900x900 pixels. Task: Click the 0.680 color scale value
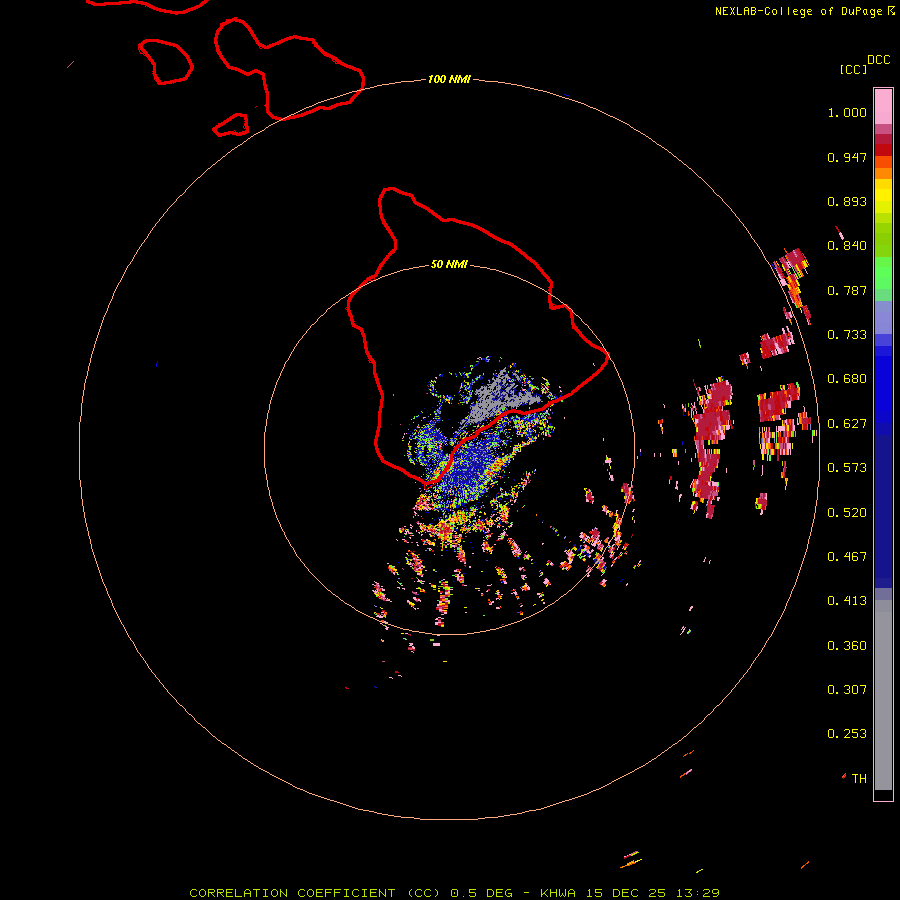(x=847, y=379)
